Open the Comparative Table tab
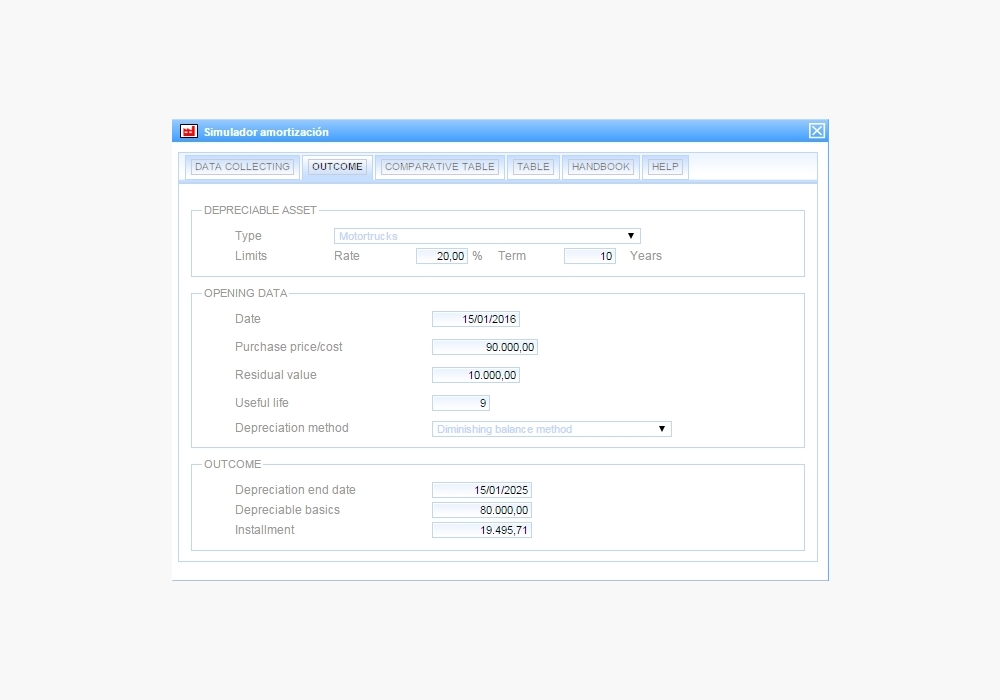 pos(439,167)
